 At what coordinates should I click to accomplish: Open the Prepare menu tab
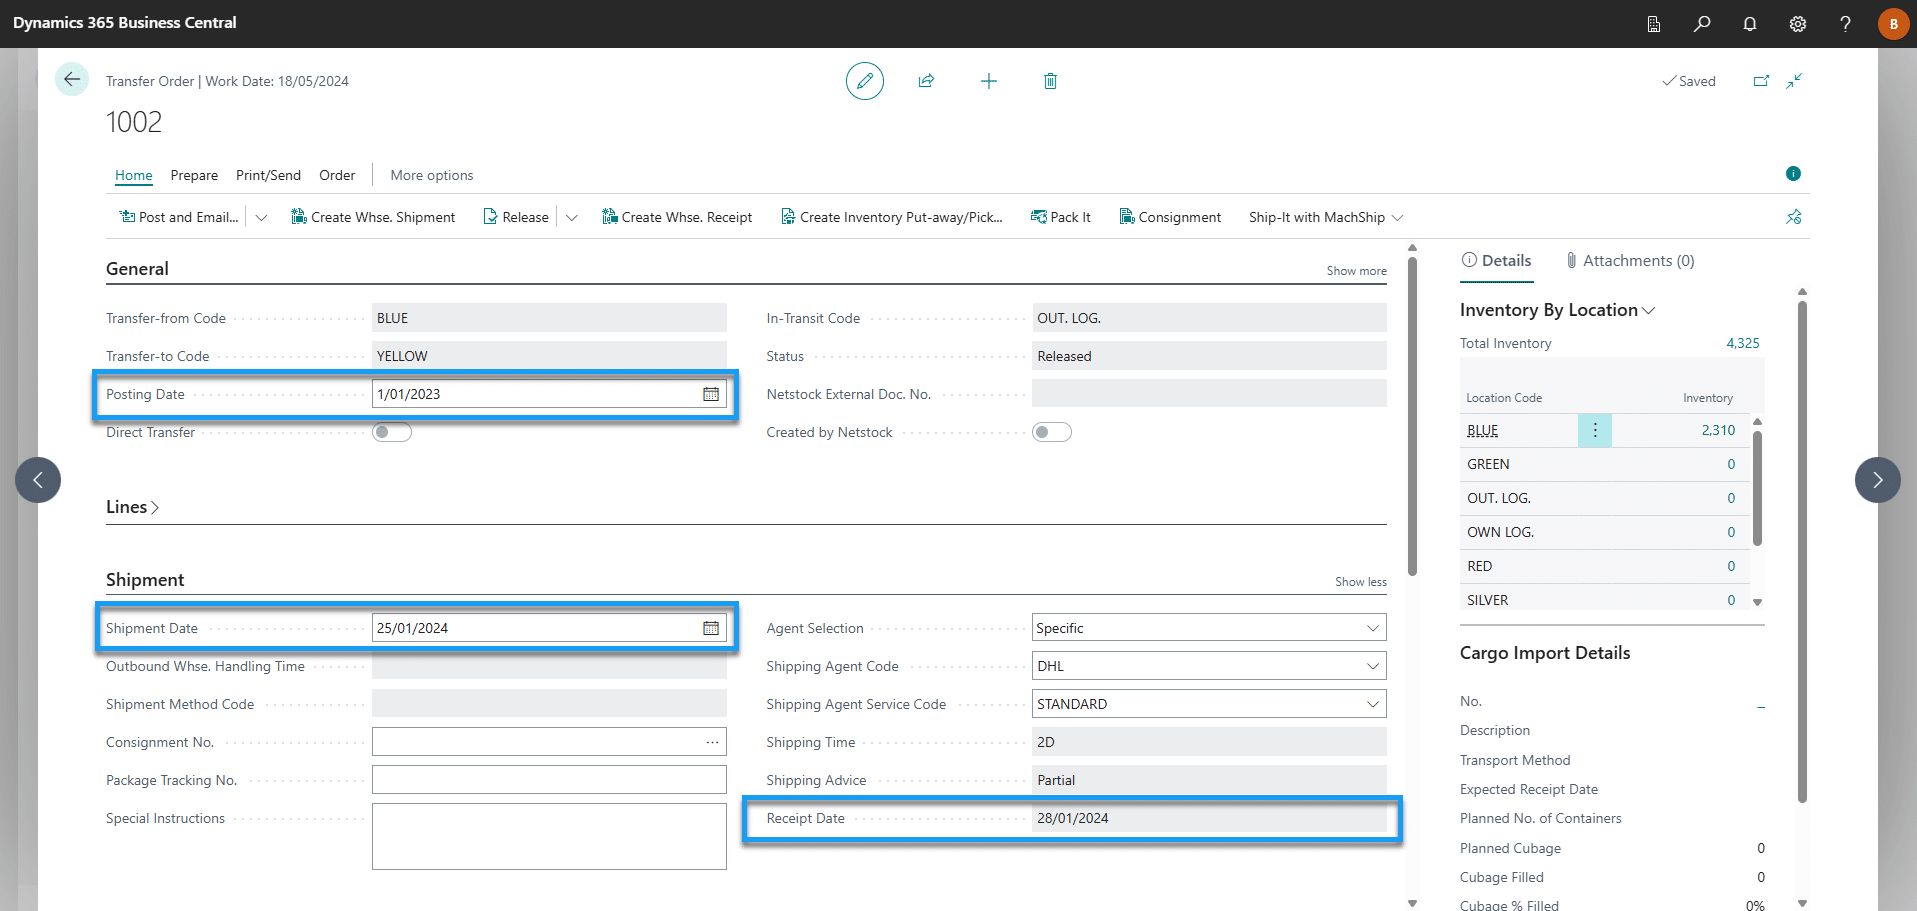click(x=194, y=175)
